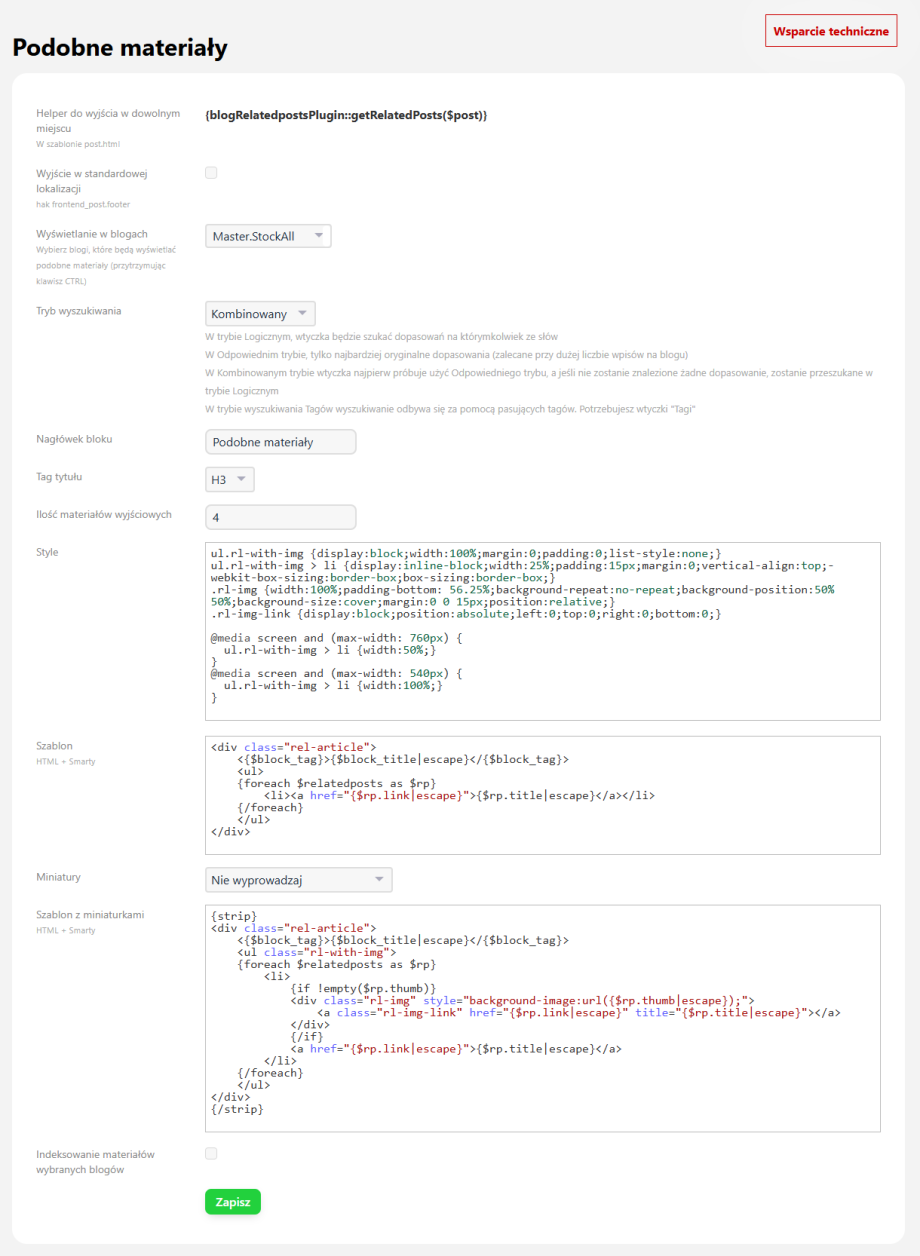Image resolution: width=920 pixels, height=1256 pixels.
Task: Place cursor on the {strip} opening line
Action: coord(234,915)
